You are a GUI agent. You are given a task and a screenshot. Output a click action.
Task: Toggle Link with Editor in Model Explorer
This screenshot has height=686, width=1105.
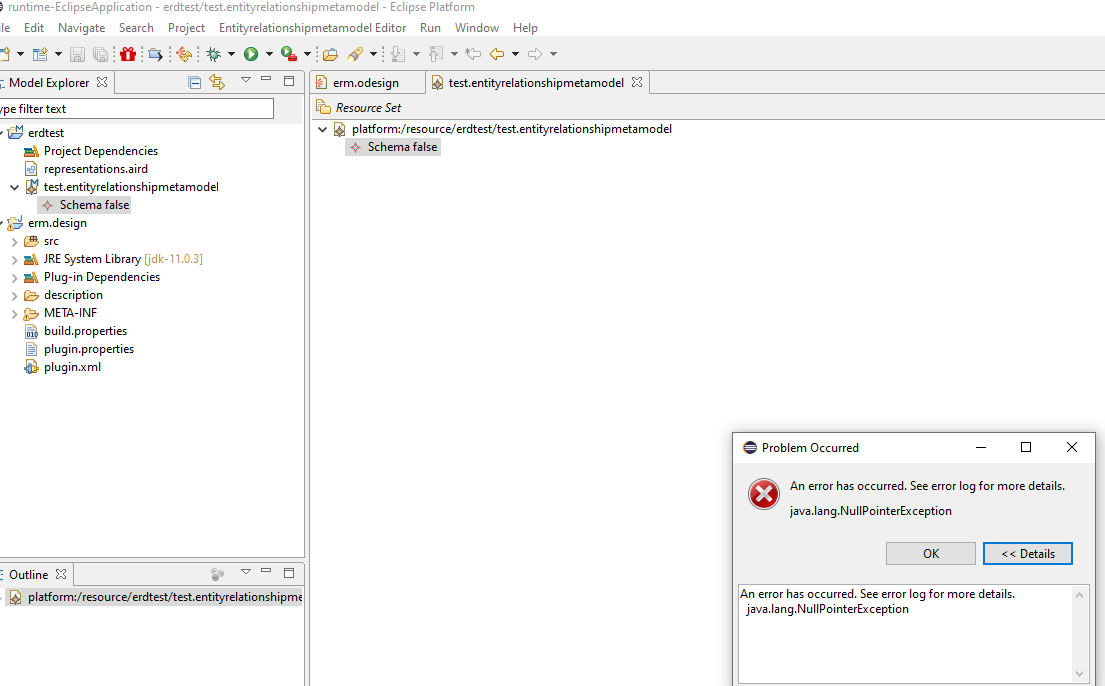coord(217,82)
